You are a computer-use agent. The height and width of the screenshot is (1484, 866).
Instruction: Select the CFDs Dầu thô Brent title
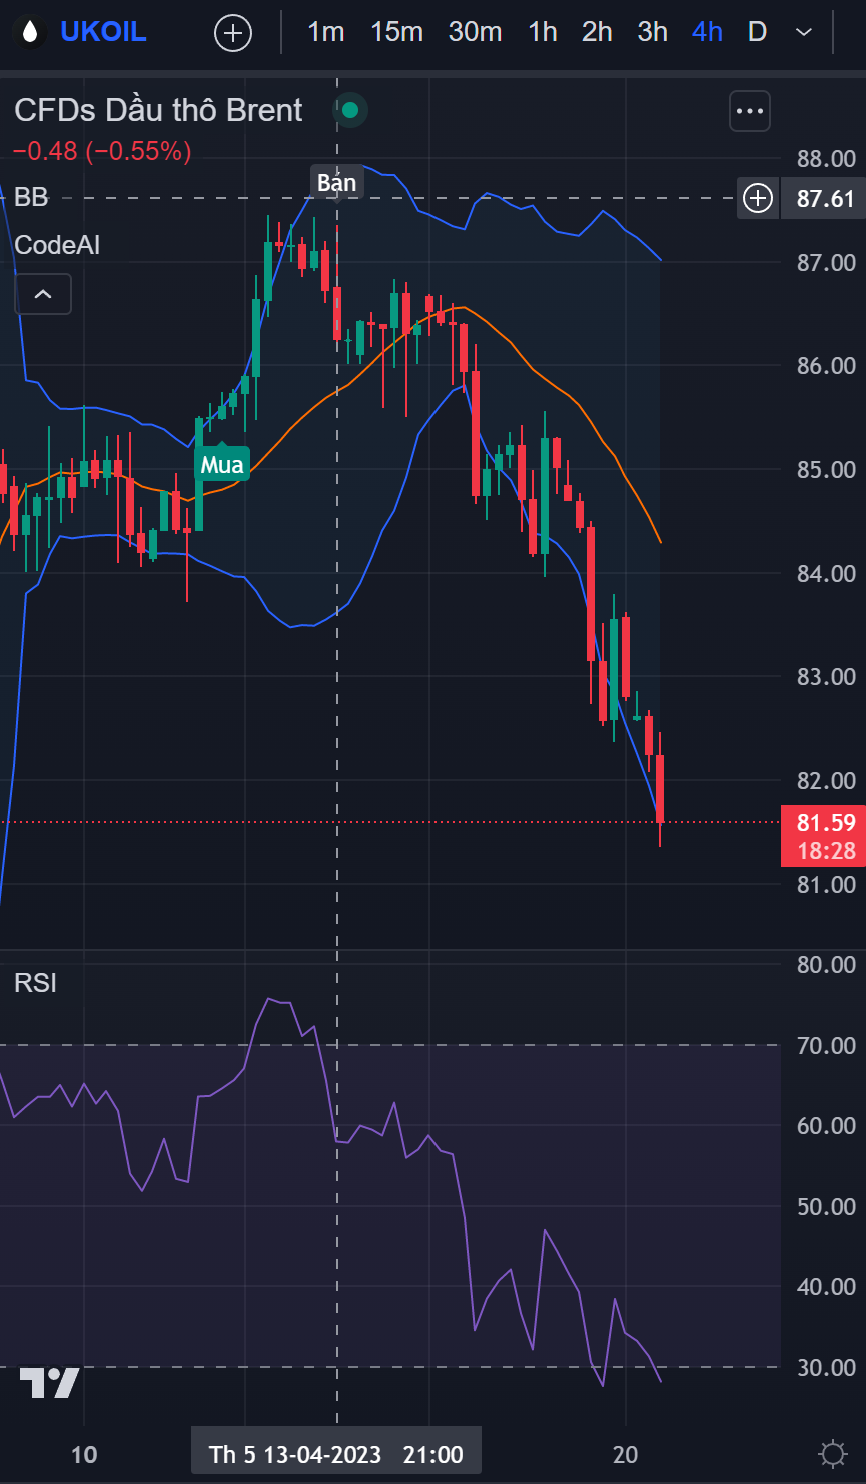[158, 110]
